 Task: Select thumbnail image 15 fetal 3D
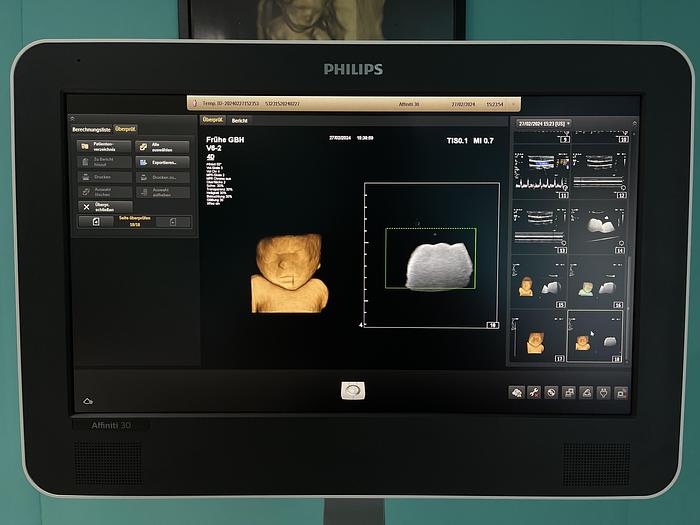[x=539, y=282]
